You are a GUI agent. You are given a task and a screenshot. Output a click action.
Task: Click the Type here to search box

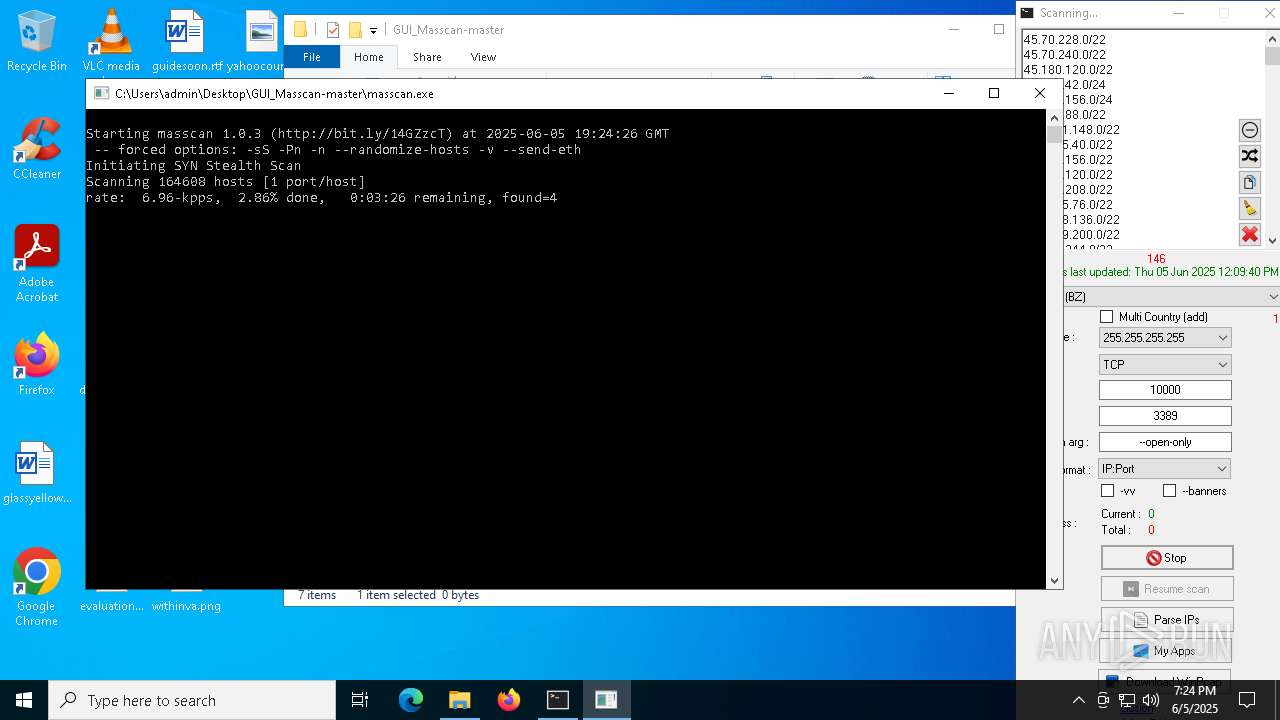tap(192, 700)
